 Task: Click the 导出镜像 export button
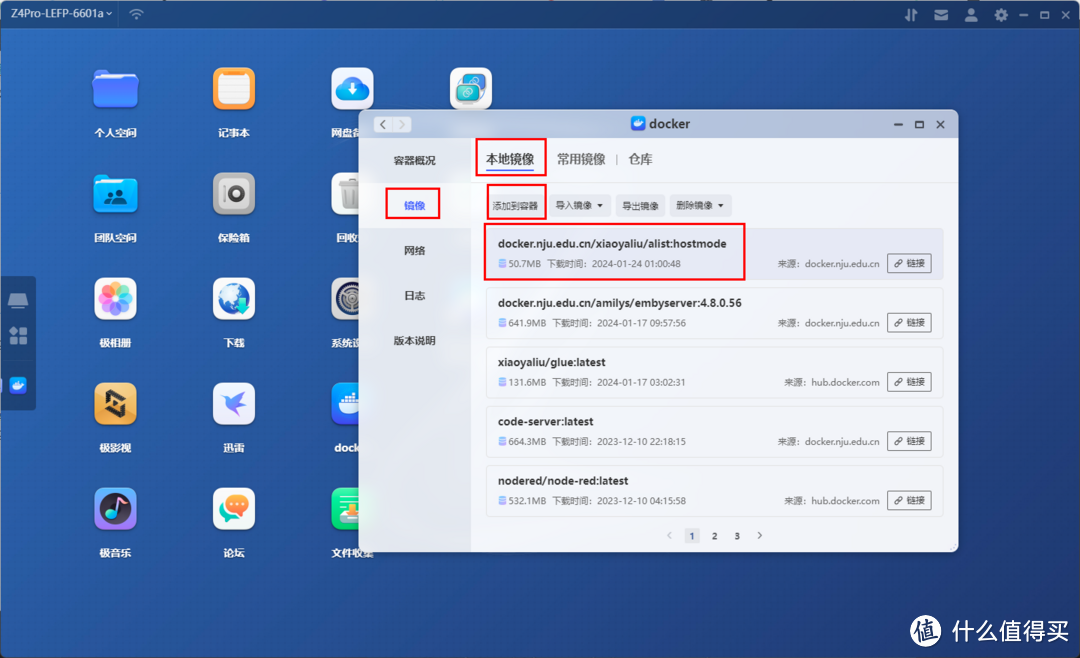(x=641, y=205)
